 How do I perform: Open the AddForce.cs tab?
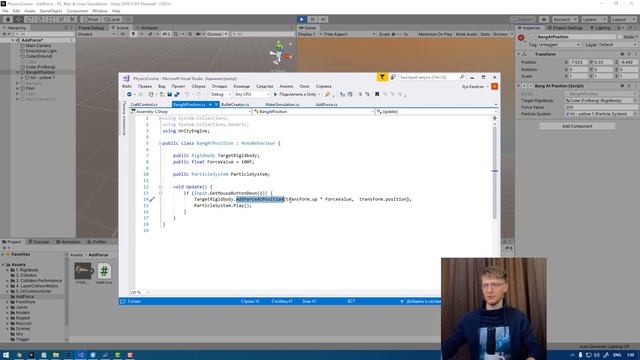[327, 105]
